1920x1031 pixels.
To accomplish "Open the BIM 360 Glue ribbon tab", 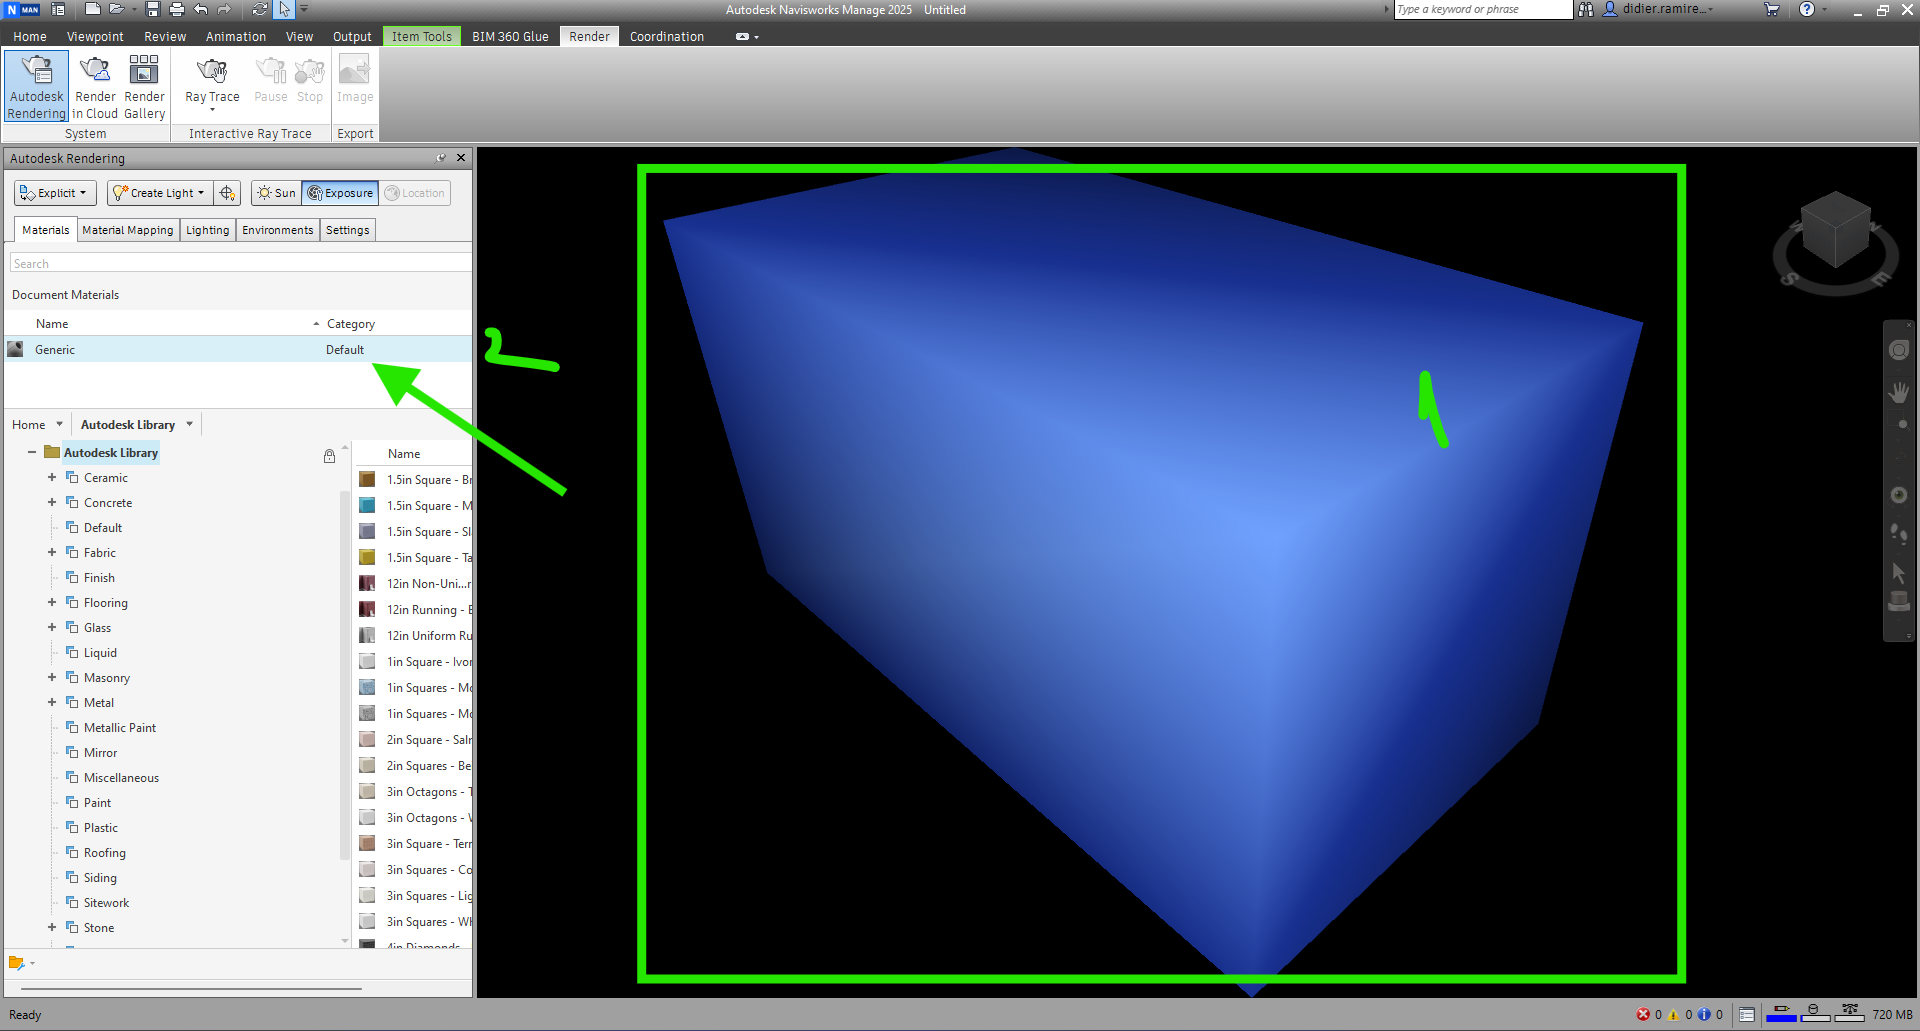I will [510, 37].
